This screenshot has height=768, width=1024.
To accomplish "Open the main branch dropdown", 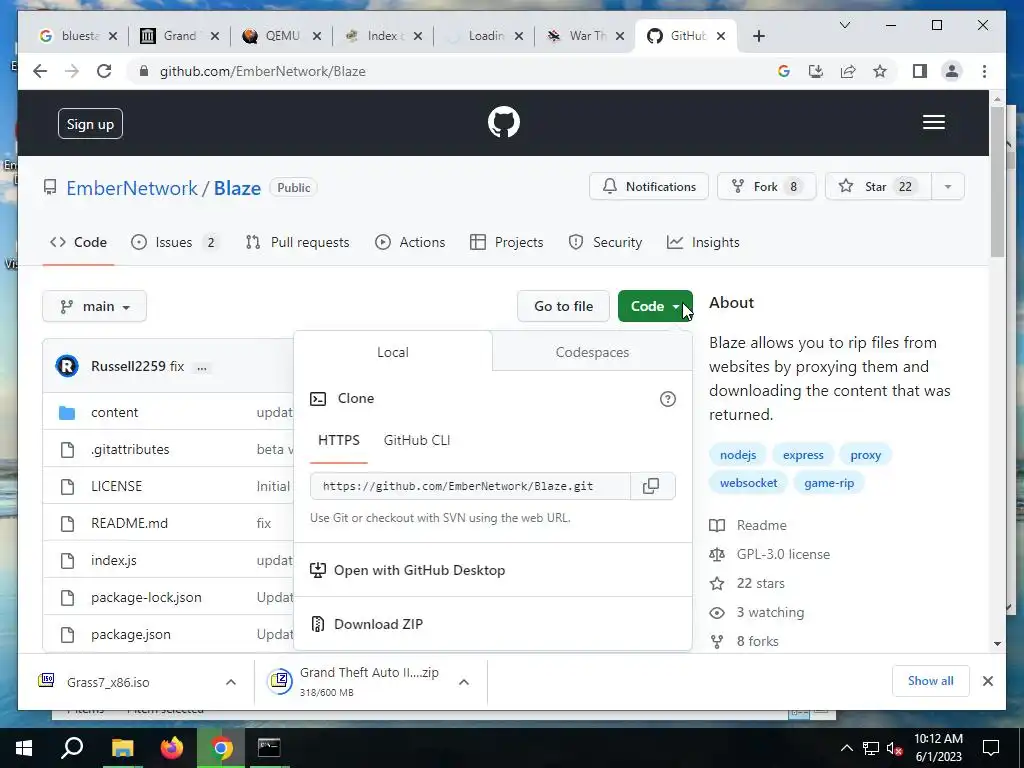I will (x=95, y=306).
